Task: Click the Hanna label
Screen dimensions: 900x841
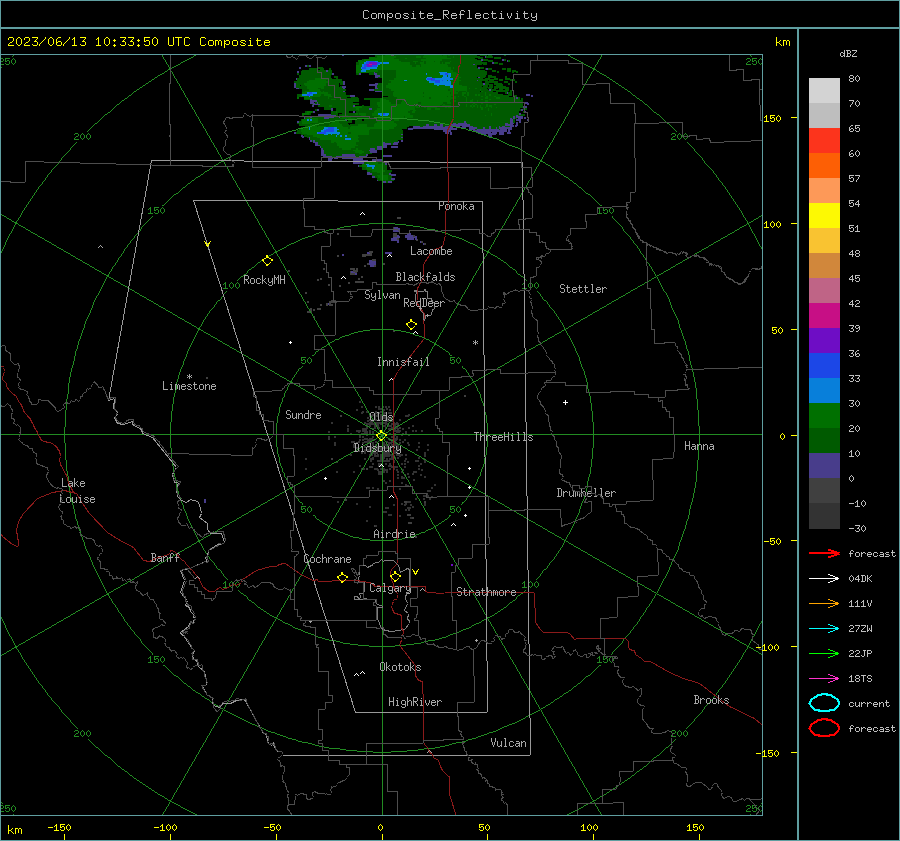Action: (699, 446)
